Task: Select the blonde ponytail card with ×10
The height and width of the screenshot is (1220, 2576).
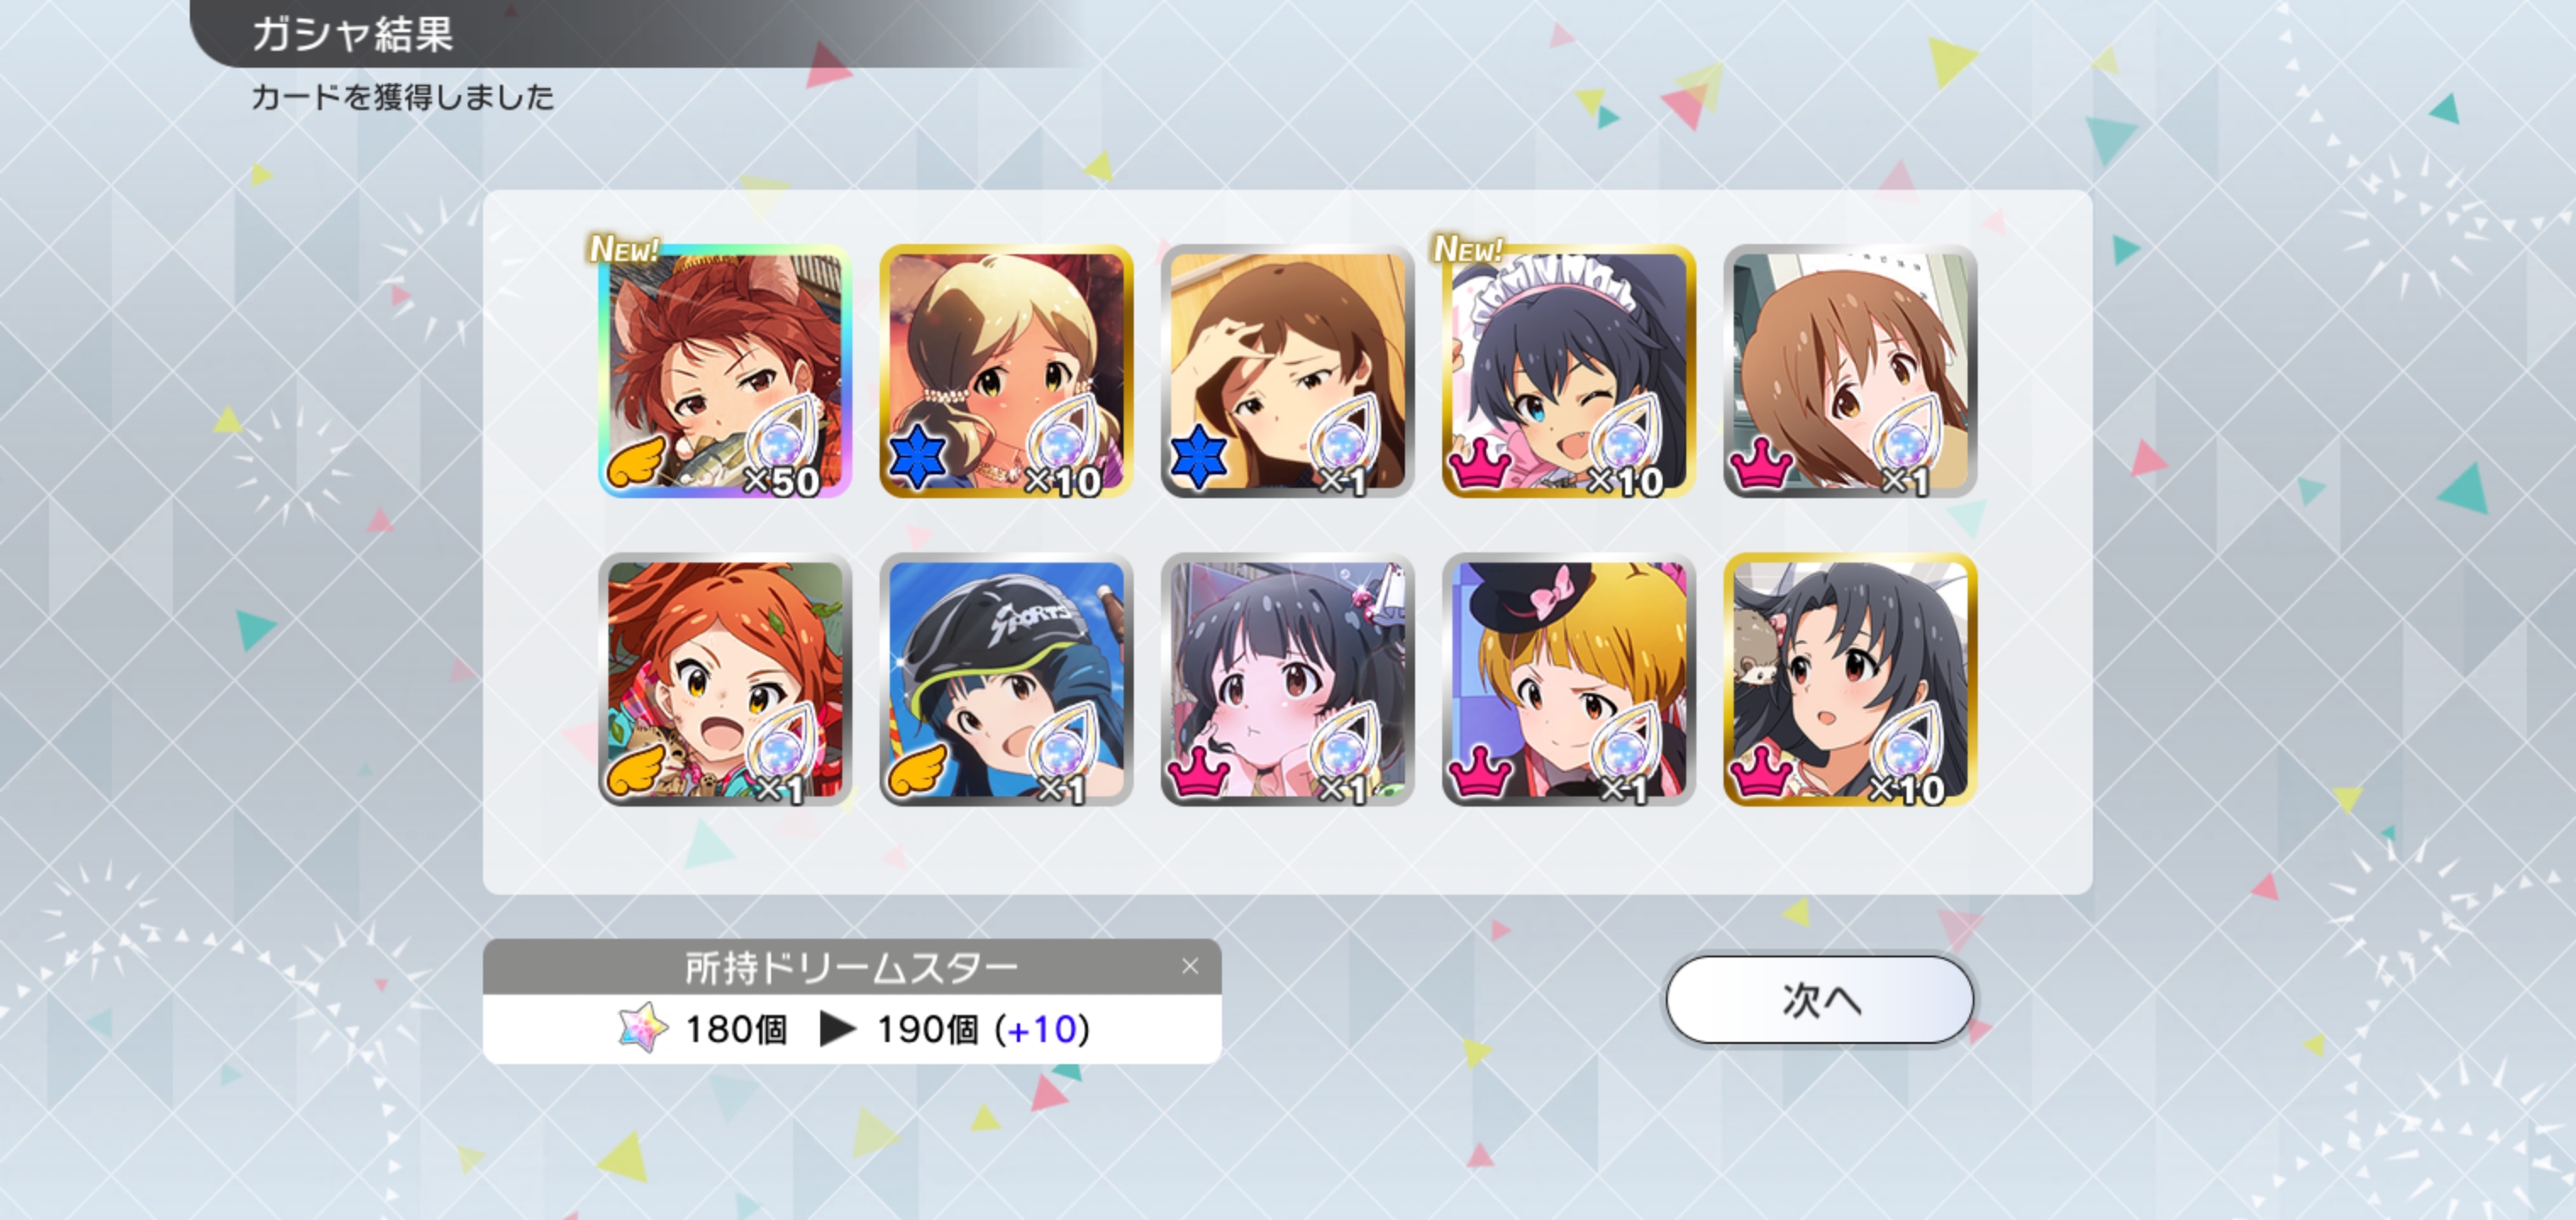Action: tap(1006, 371)
